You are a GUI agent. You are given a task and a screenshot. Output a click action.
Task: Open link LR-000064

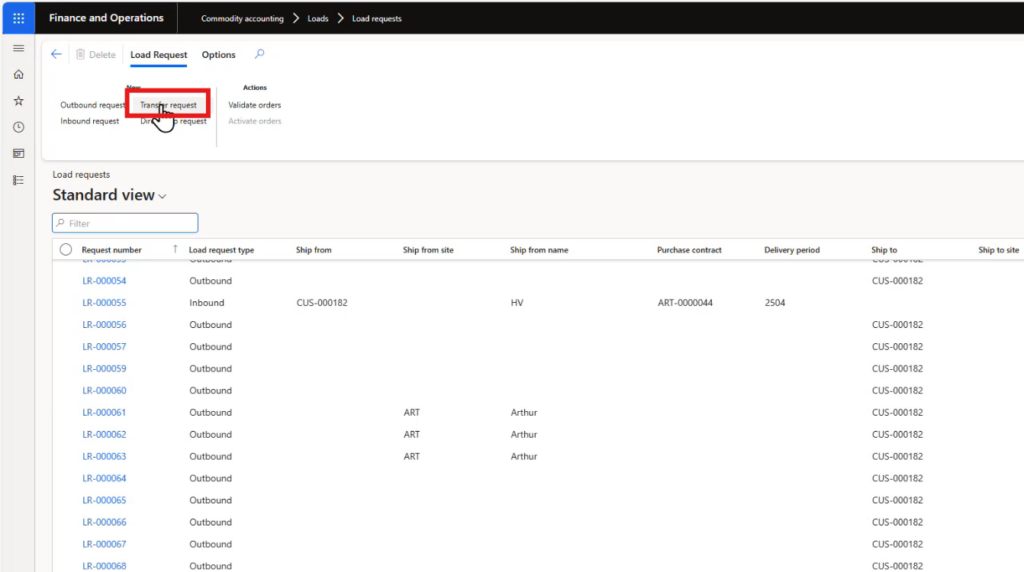(x=104, y=478)
